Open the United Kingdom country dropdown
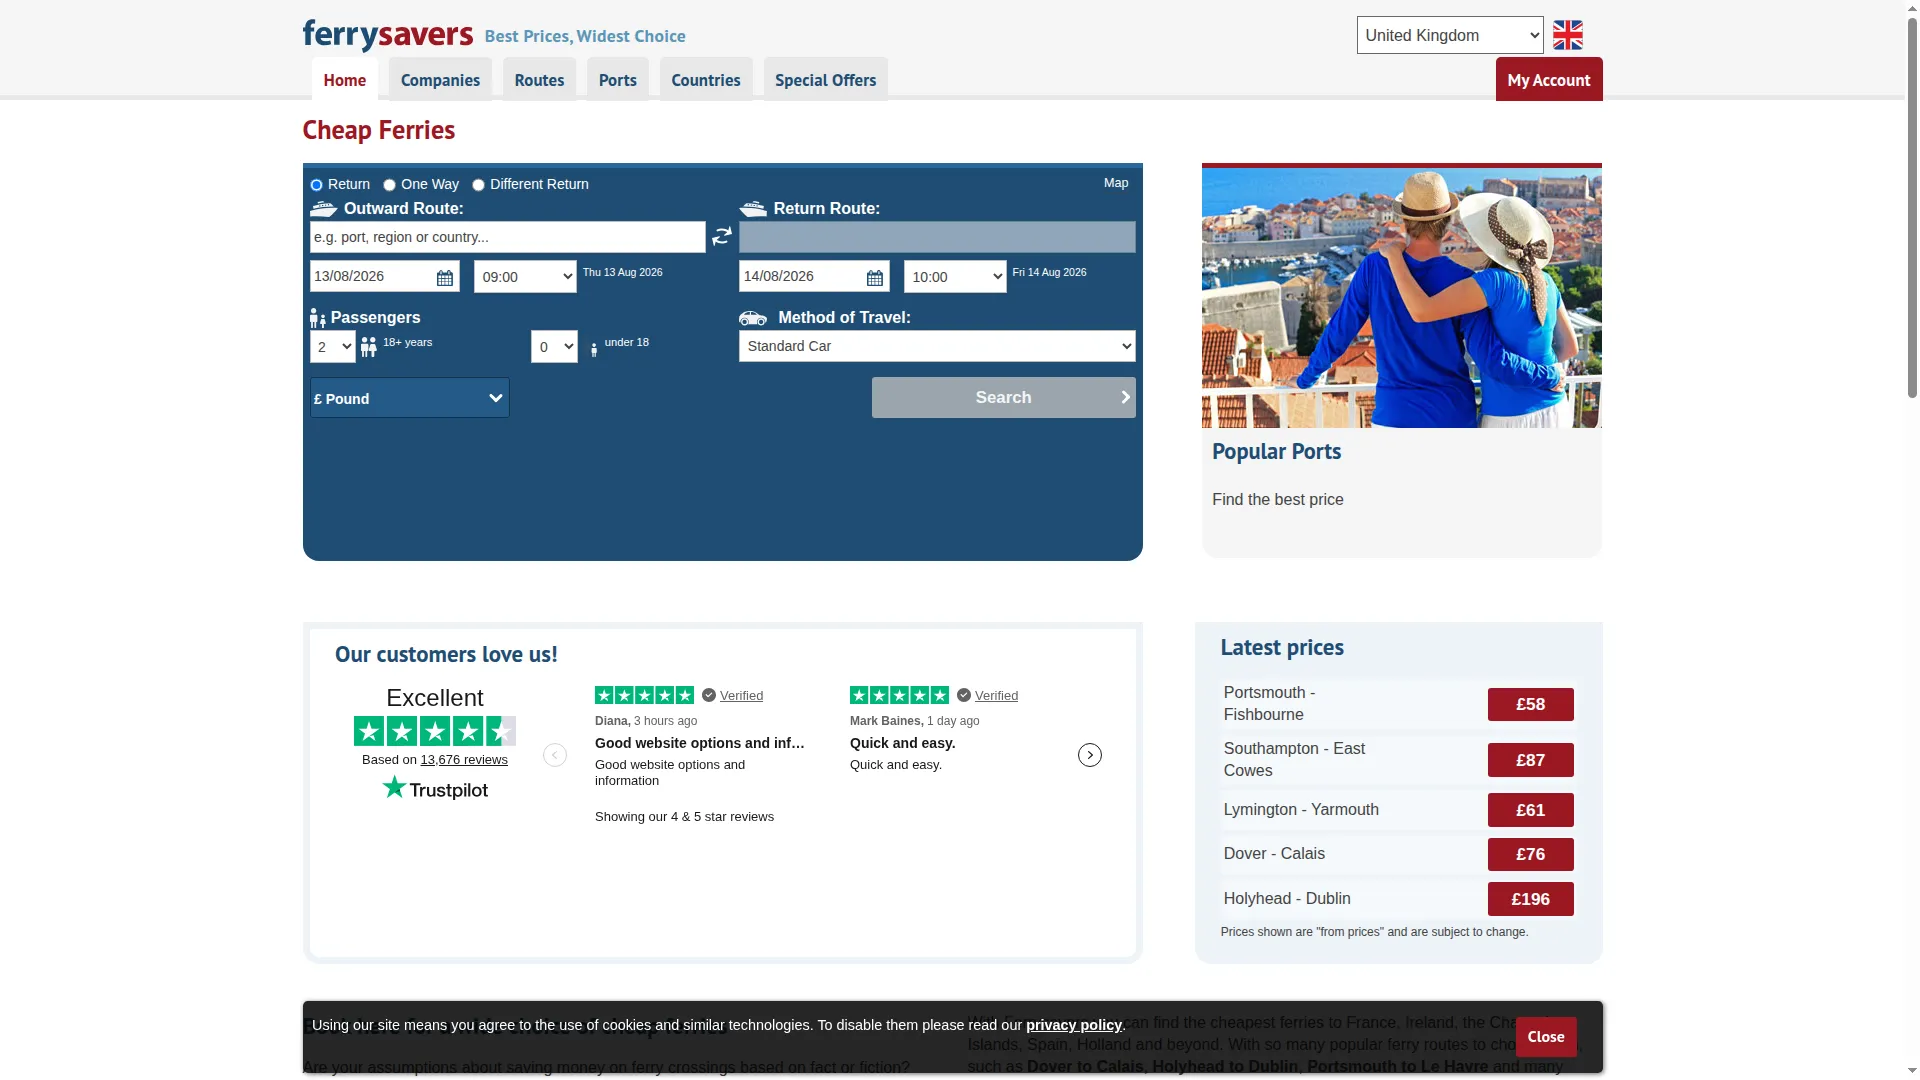This screenshot has width=1920, height=1080. point(1450,35)
